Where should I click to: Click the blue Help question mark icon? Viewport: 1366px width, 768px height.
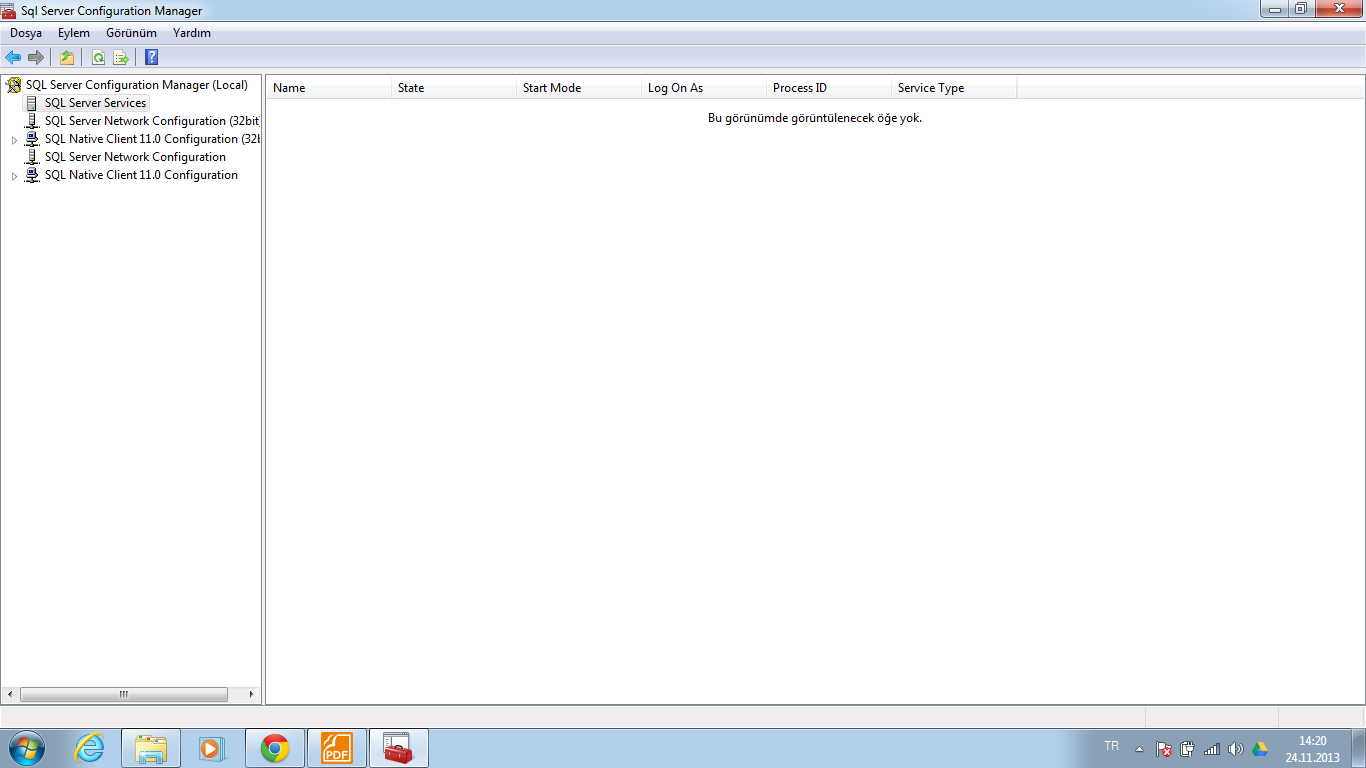click(x=152, y=57)
